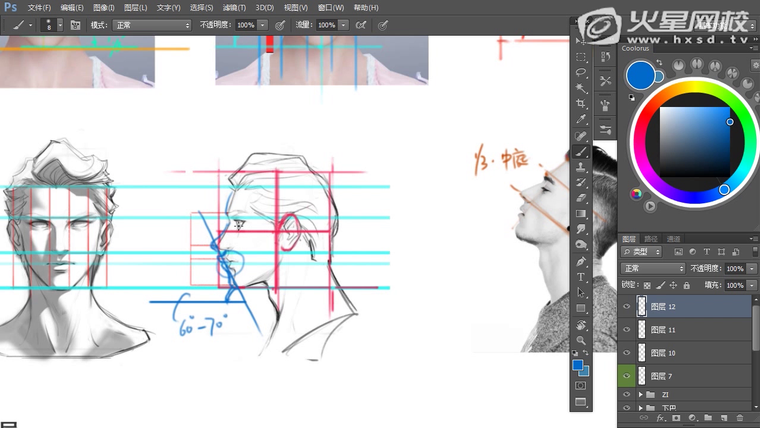The width and height of the screenshot is (760, 428).
Task: Select the Magic Wand tool
Action: coord(581,88)
